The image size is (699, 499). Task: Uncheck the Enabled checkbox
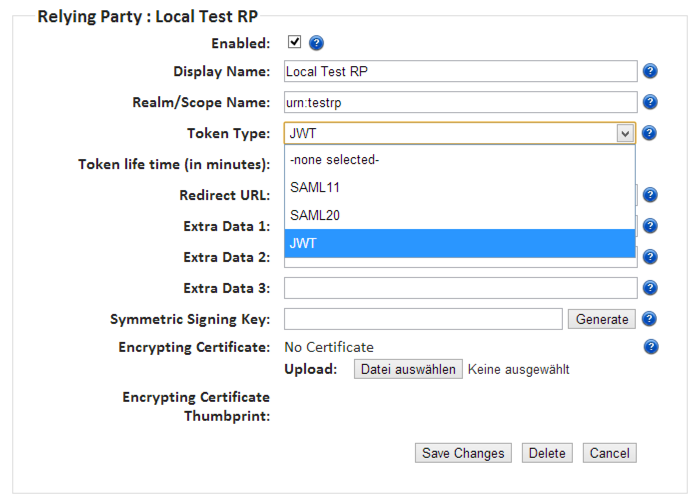(294, 42)
